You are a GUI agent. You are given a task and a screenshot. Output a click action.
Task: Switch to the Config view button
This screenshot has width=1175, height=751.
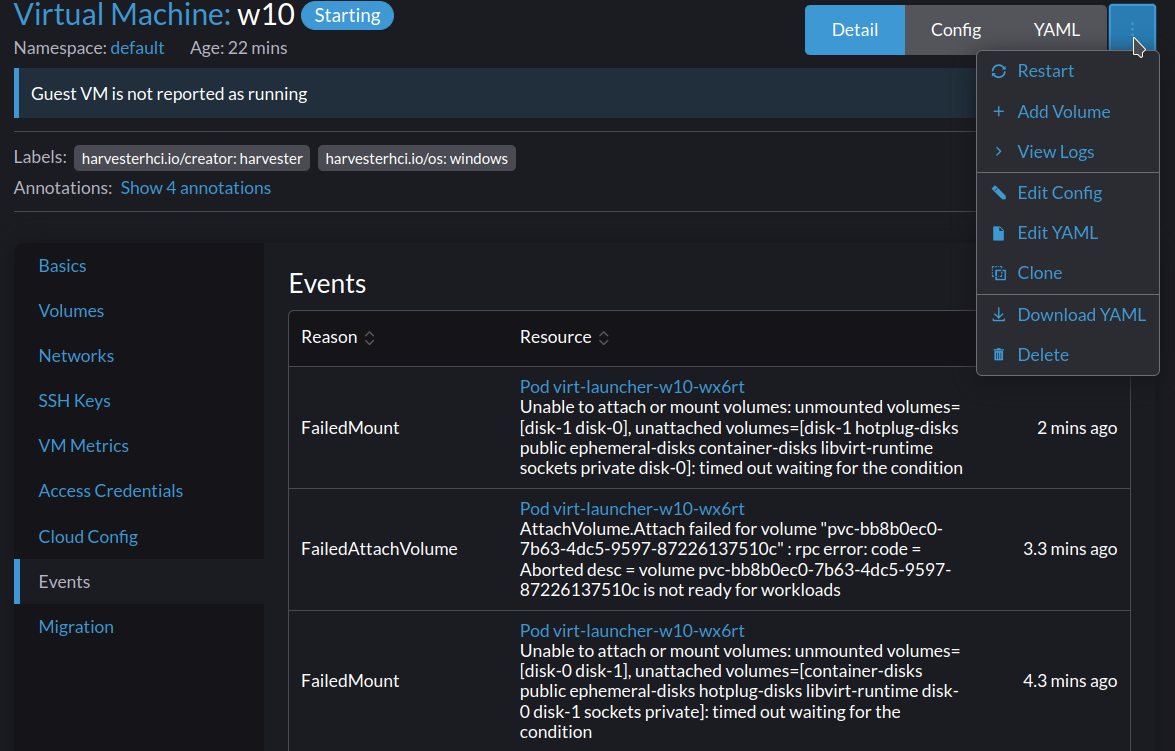pyautogui.click(x=955, y=30)
